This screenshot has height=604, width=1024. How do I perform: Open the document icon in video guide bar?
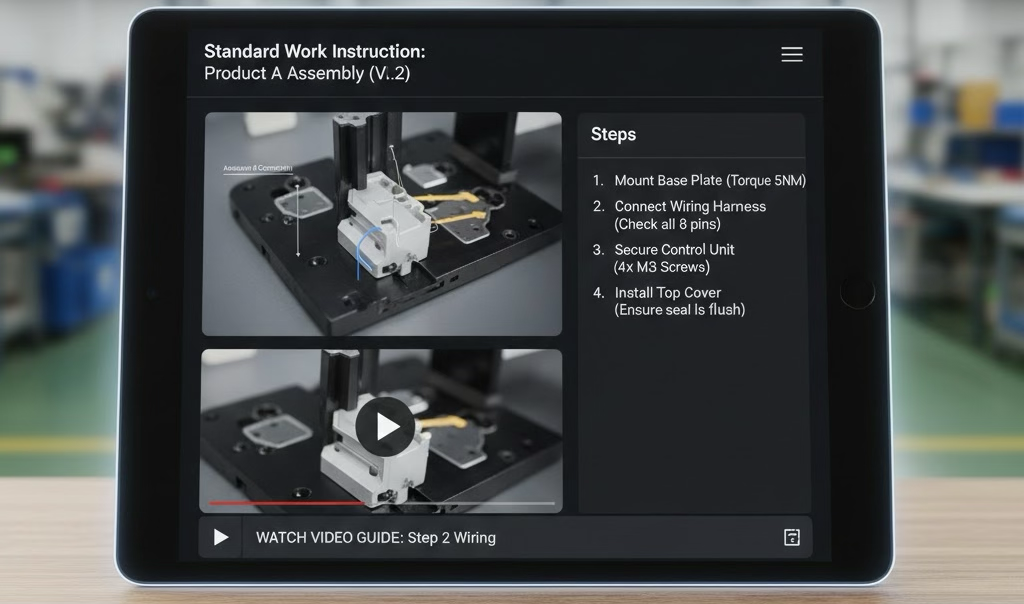tap(792, 537)
